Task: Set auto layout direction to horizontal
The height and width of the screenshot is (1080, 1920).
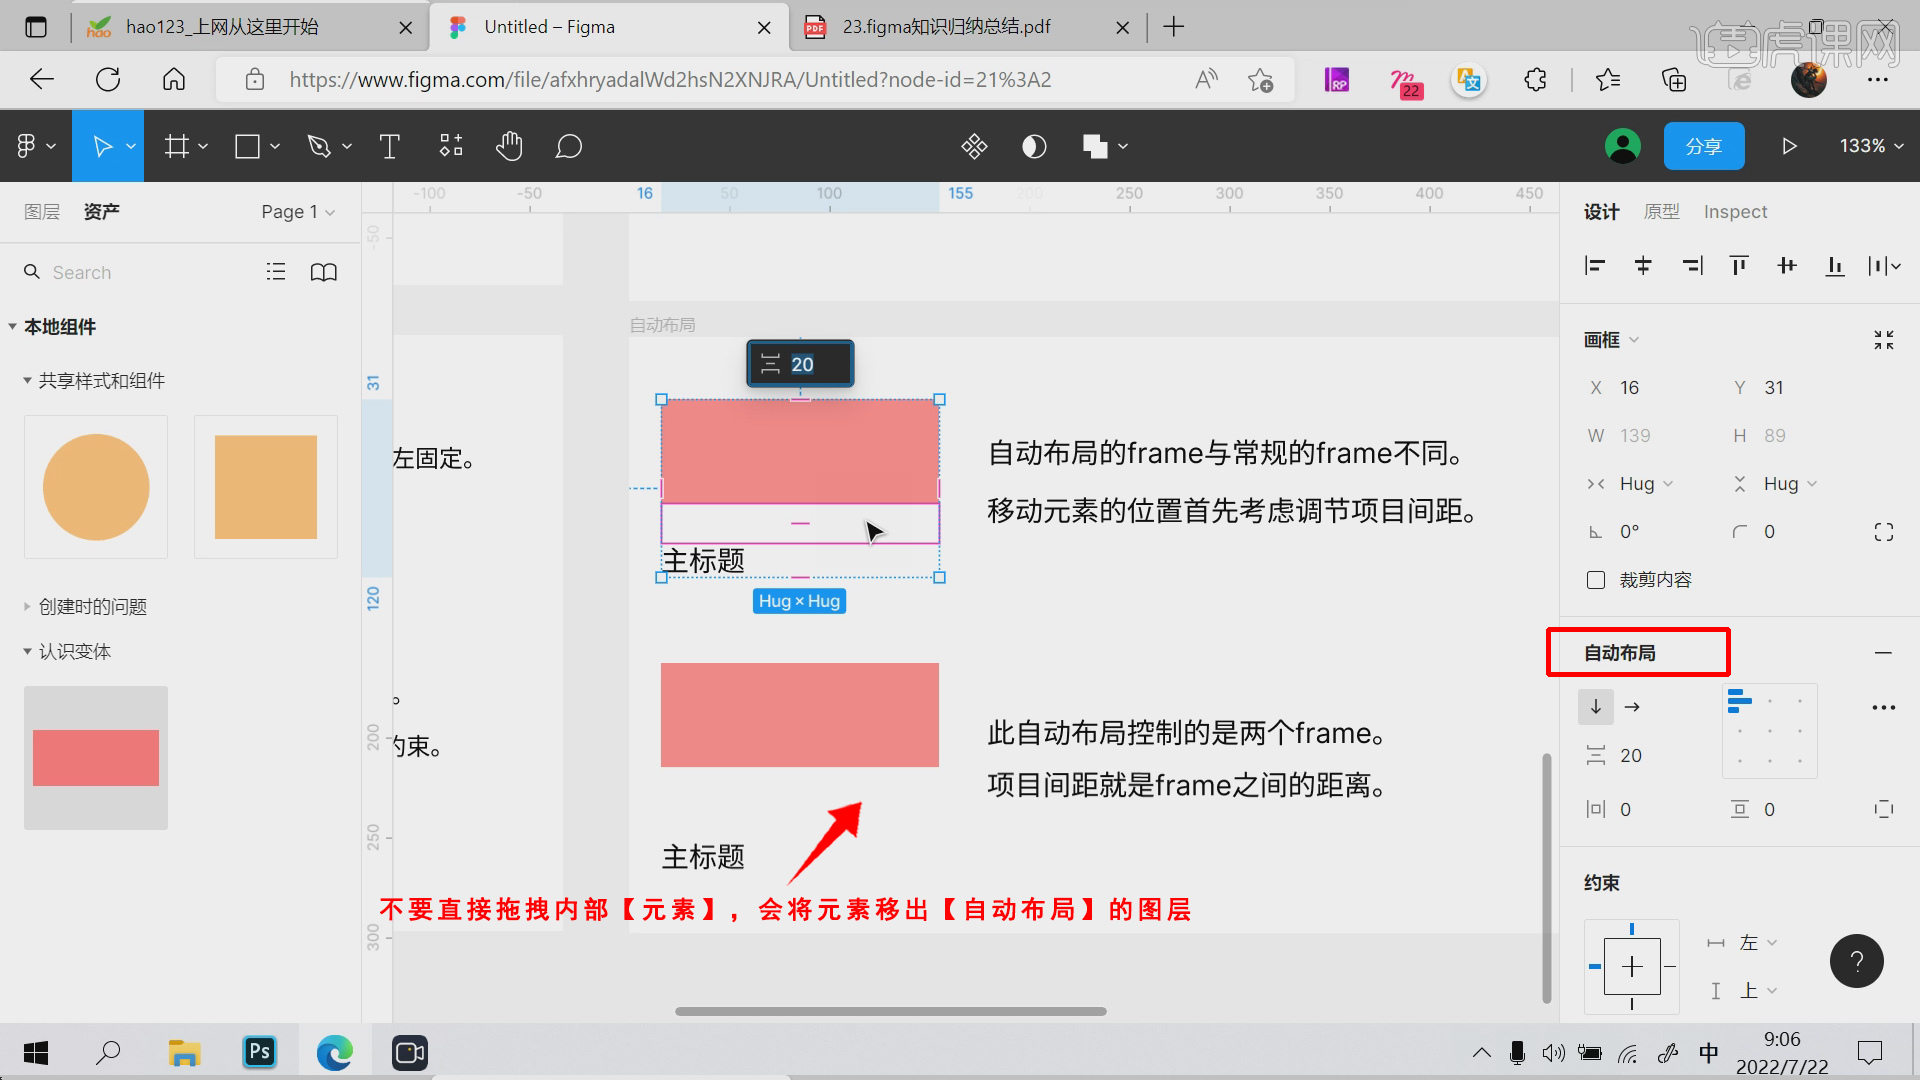Action: pos(1631,707)
